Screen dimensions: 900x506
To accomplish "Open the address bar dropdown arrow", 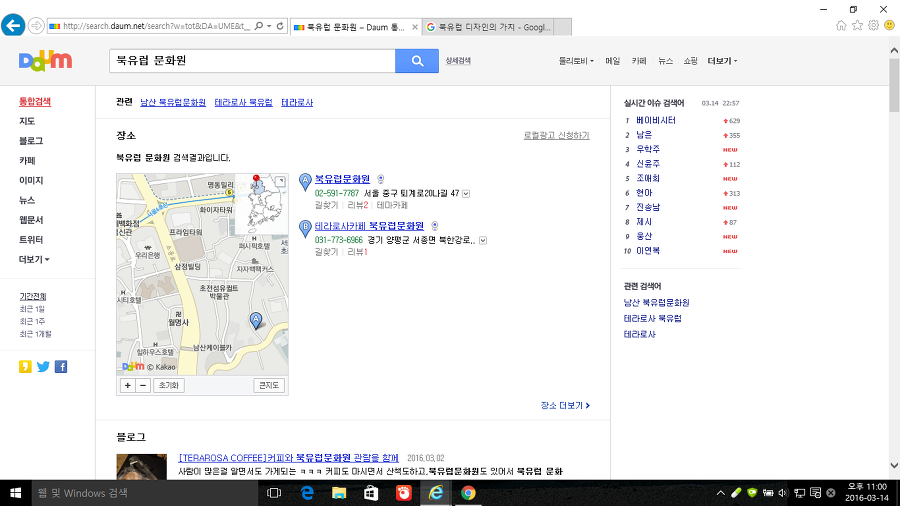I will 269,26.
